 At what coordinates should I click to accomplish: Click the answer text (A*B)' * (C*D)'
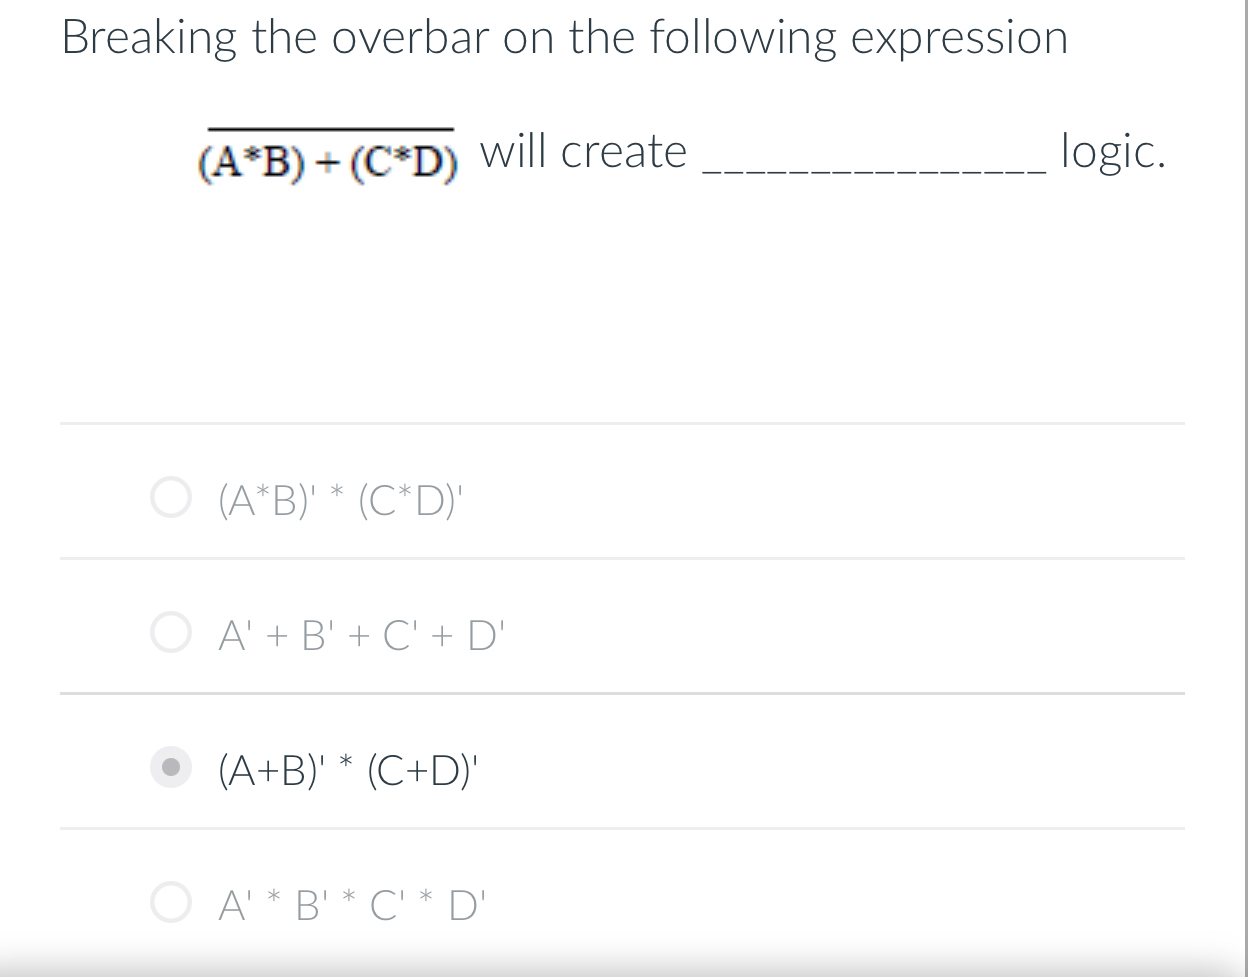338,500
